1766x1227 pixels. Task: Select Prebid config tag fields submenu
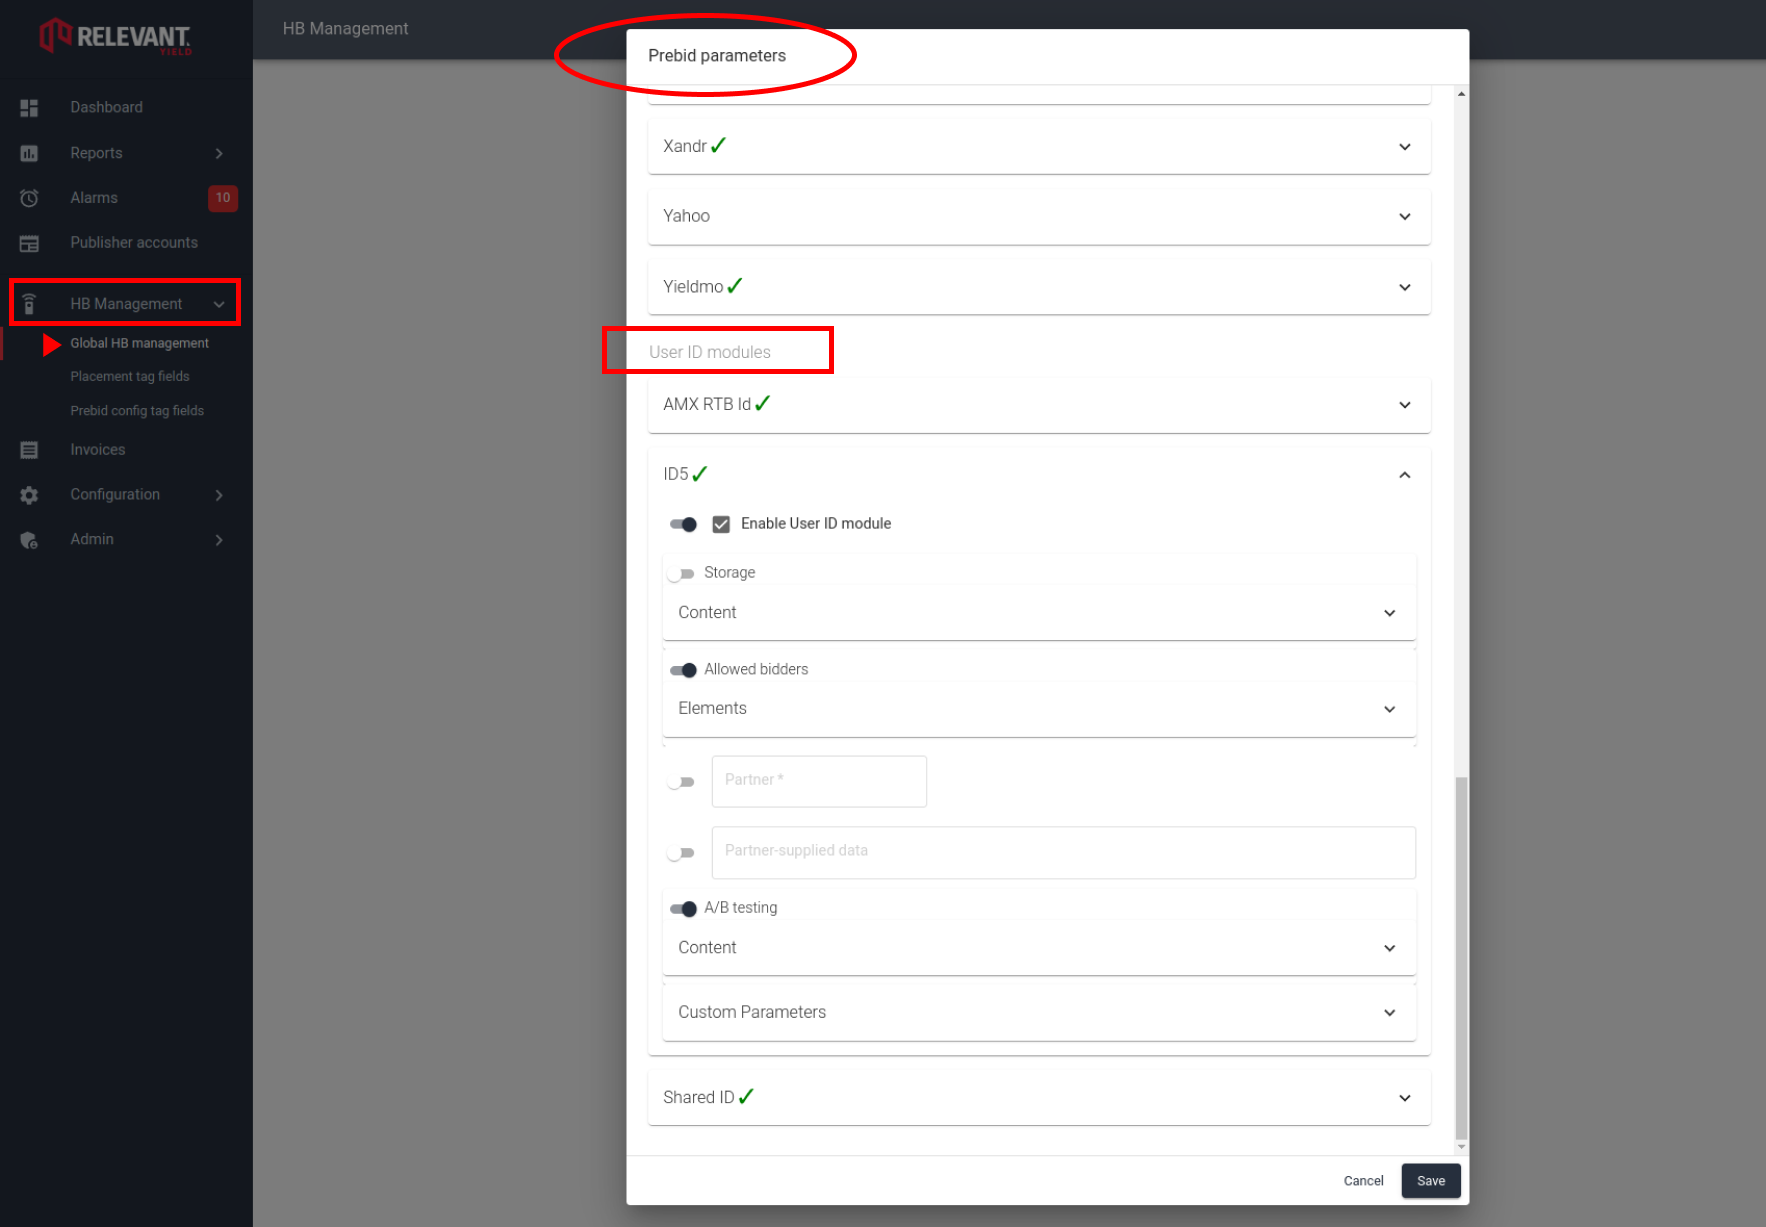pos(137,411)
